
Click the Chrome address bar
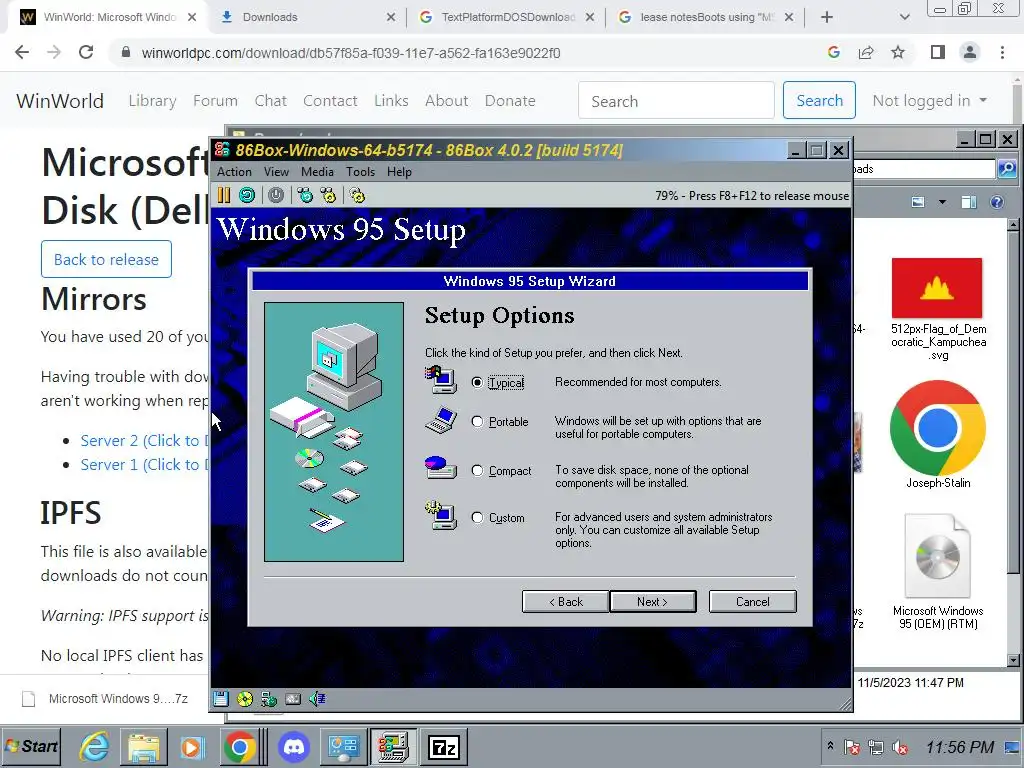[470, 53]
